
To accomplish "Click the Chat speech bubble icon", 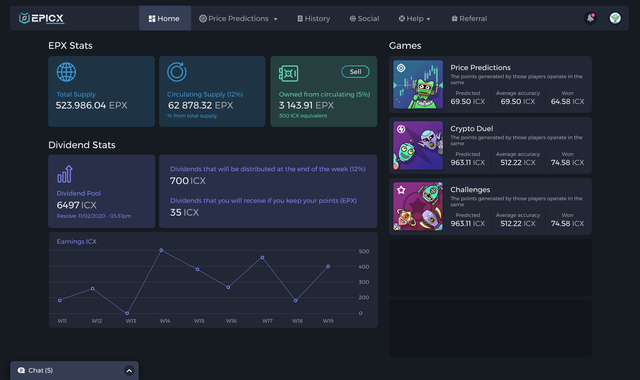I will click(21, 371).
